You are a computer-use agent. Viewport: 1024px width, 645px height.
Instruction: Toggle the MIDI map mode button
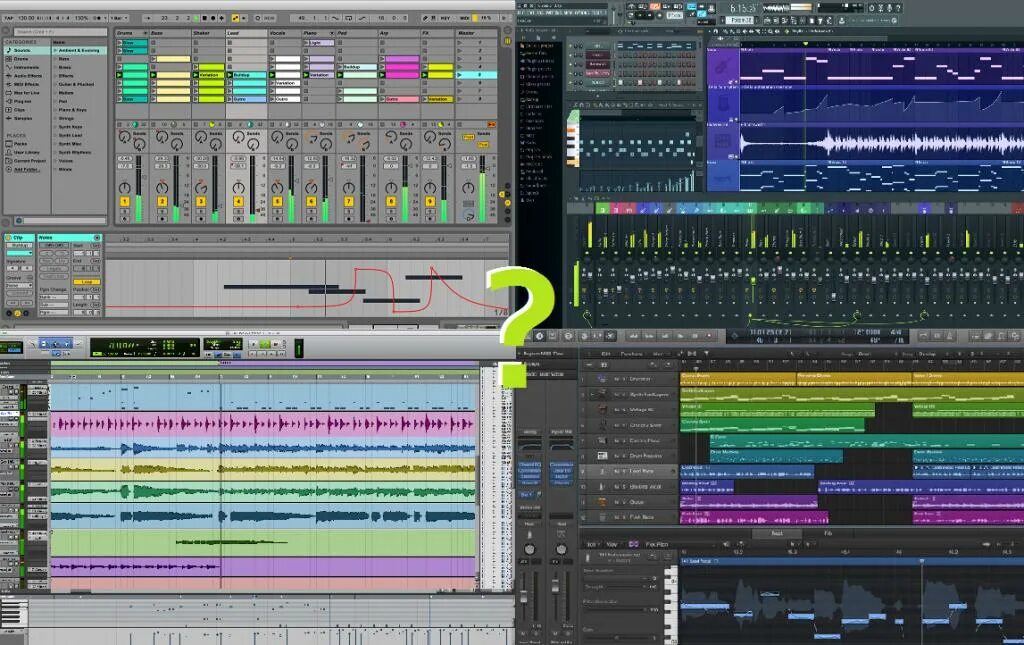tap(466, 18)
